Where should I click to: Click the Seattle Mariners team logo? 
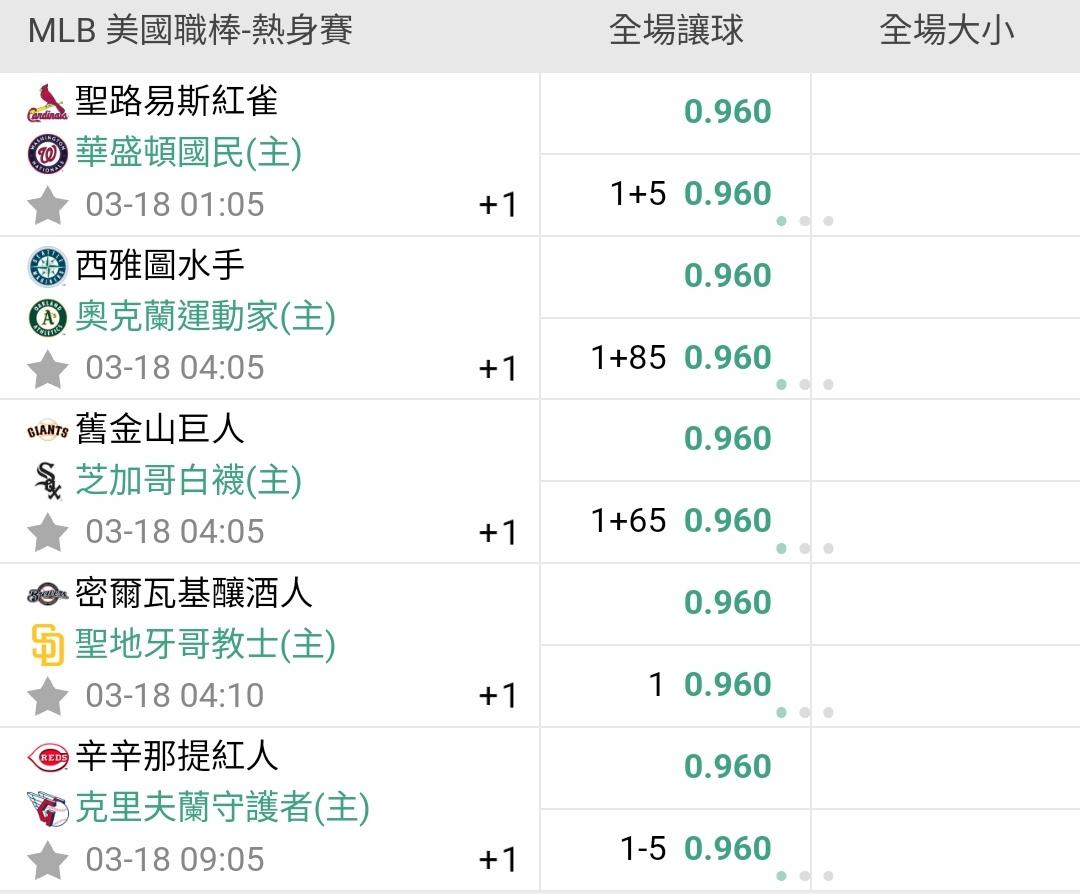pos(47,266)
